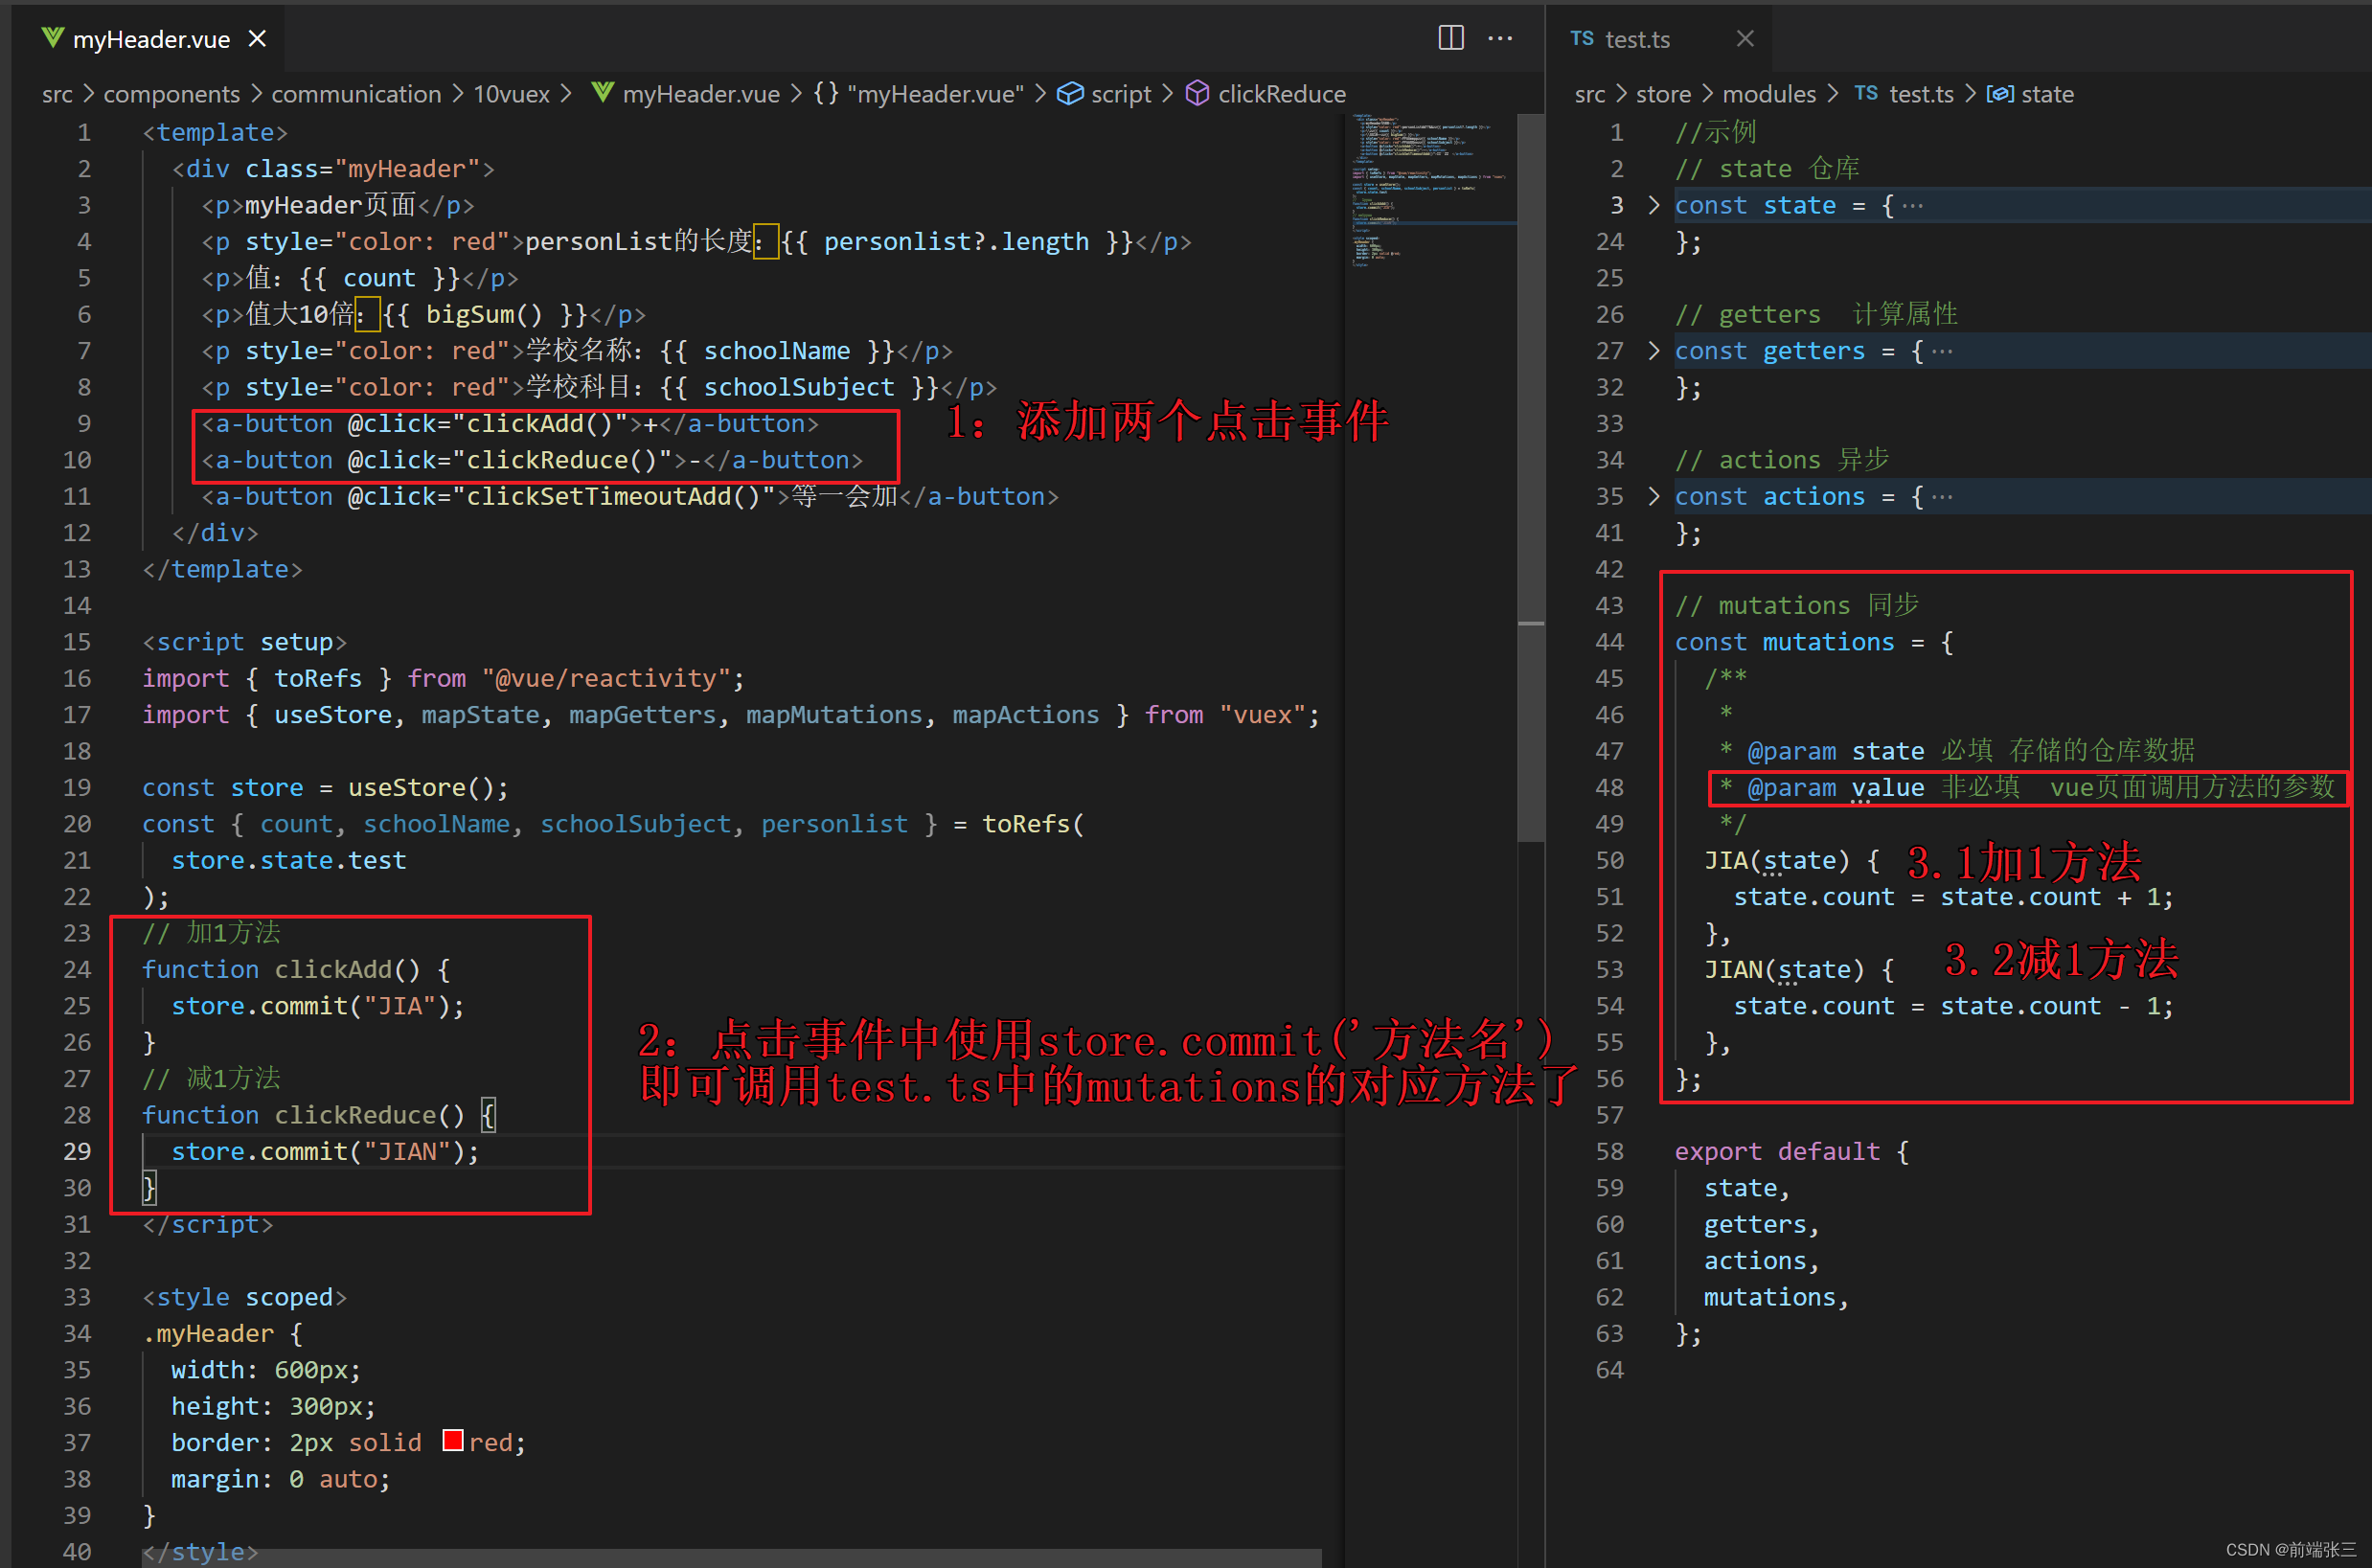Click the split editor right icon
Image resolution: width=2372 pixels, height=1568 pixels.
tap(1450, 38)
